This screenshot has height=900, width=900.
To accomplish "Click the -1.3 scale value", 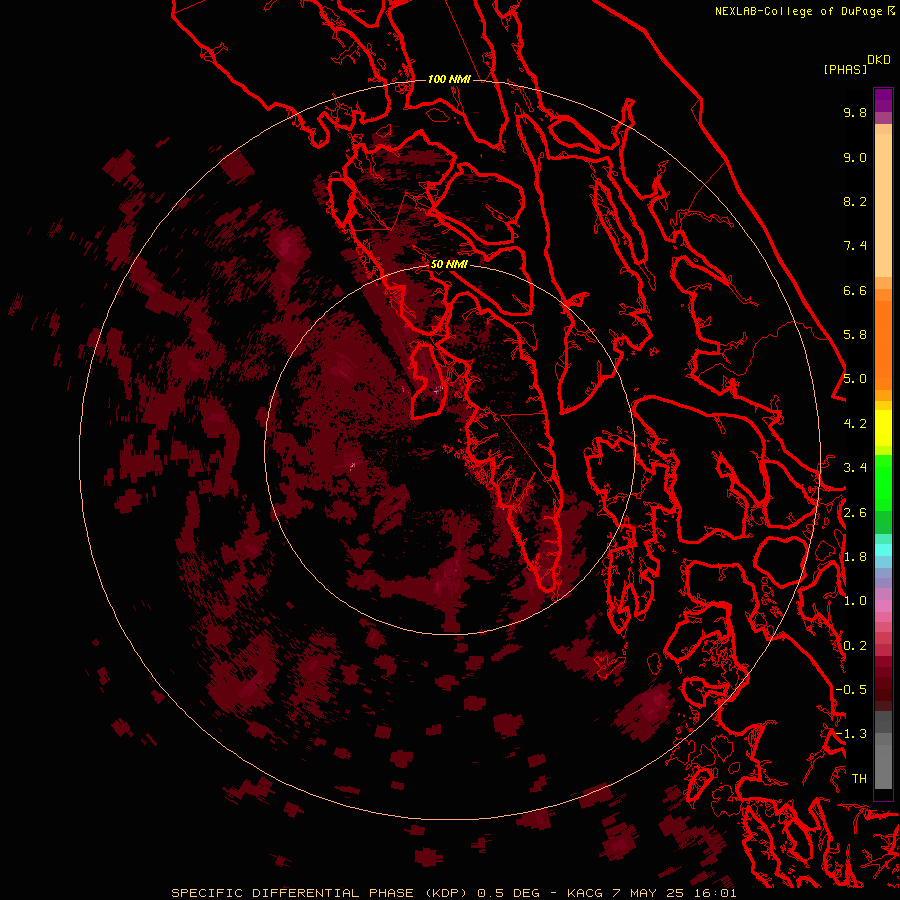I will pyautogui.click(x=851, y=734).
